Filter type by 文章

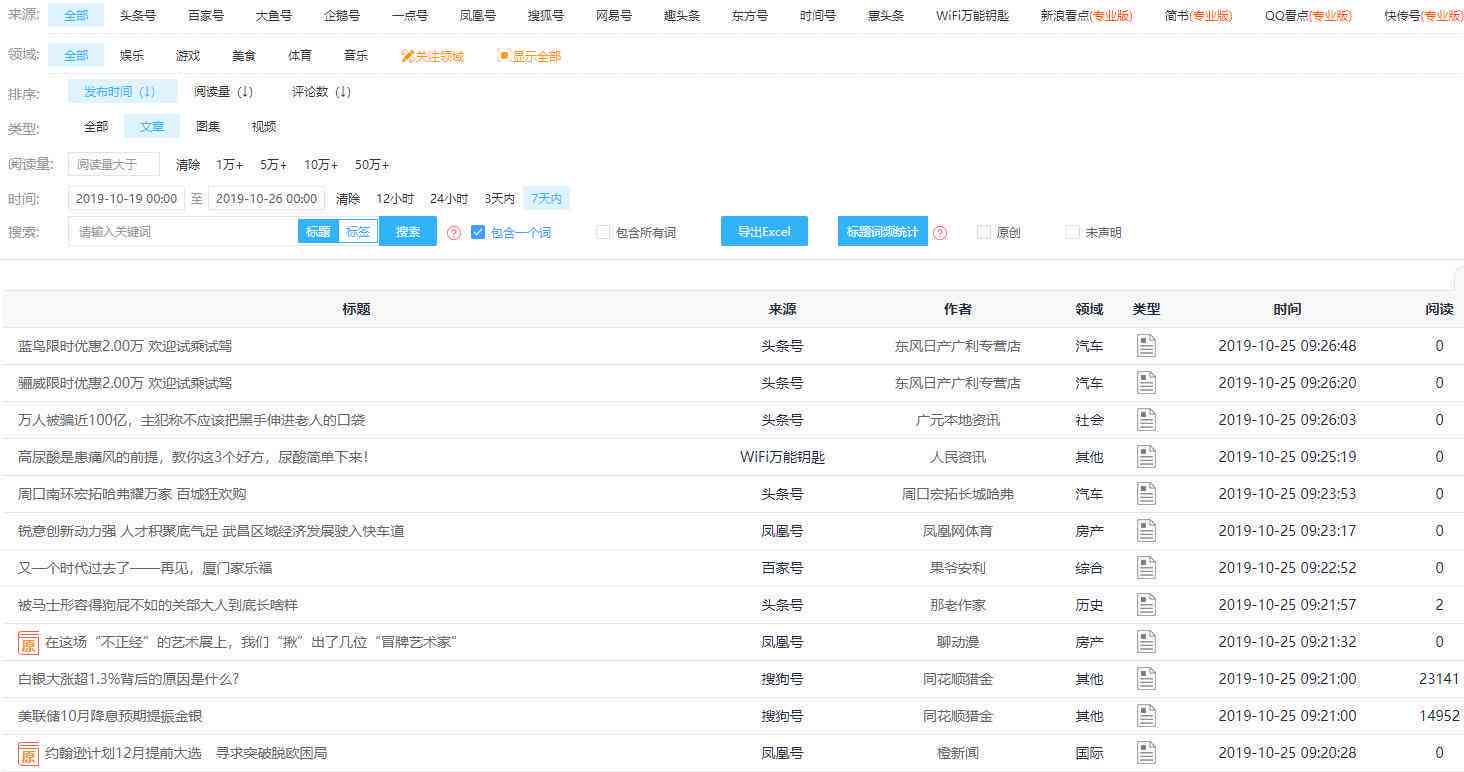pos(152,127)
